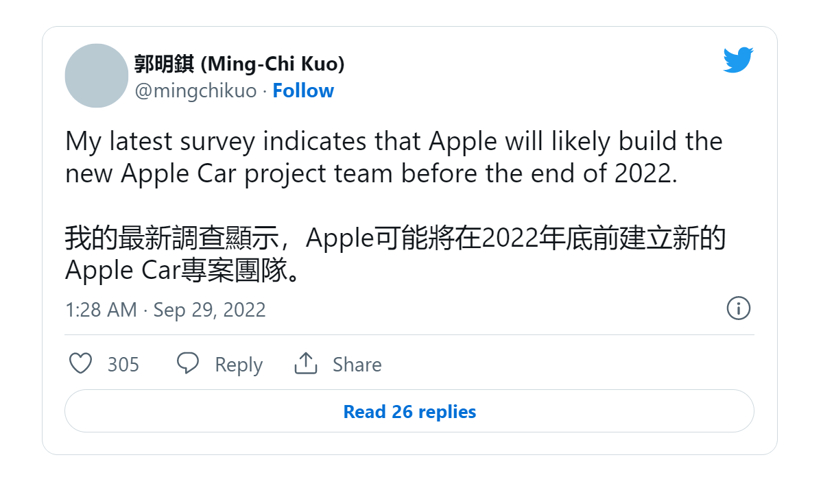Image resolution: width=820 pixels, height=477 pixels.
Task: Click the share upload arrow icon
Action: (x=306, y=364)
